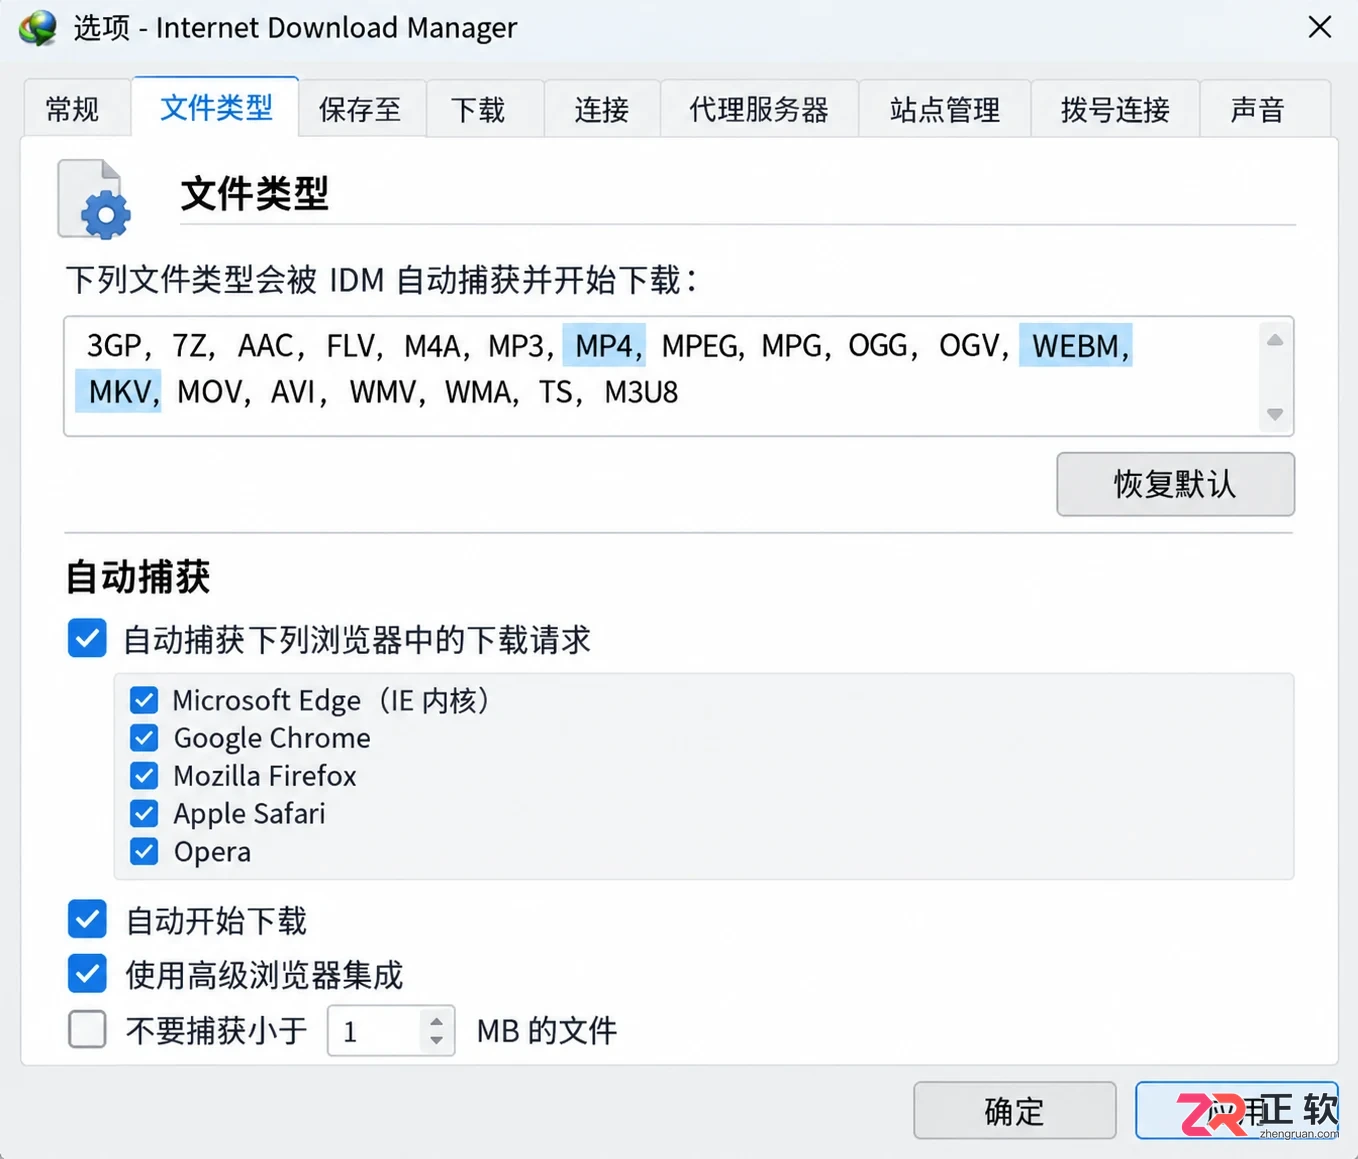1358x1159 pixels.
Task: Uncheck Google Chrome browser capture
Action: (x=144, y=738)
